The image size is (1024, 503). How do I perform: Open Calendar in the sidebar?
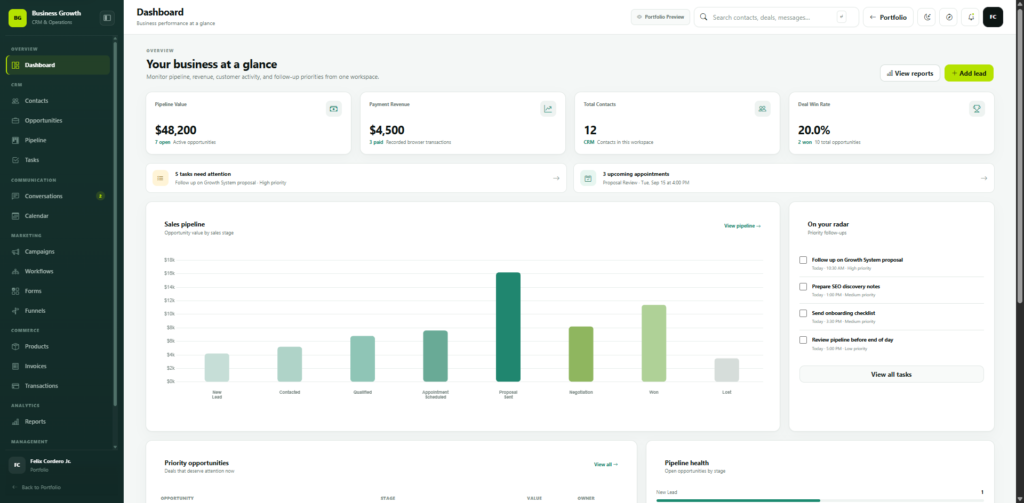[x=58, y=216]
